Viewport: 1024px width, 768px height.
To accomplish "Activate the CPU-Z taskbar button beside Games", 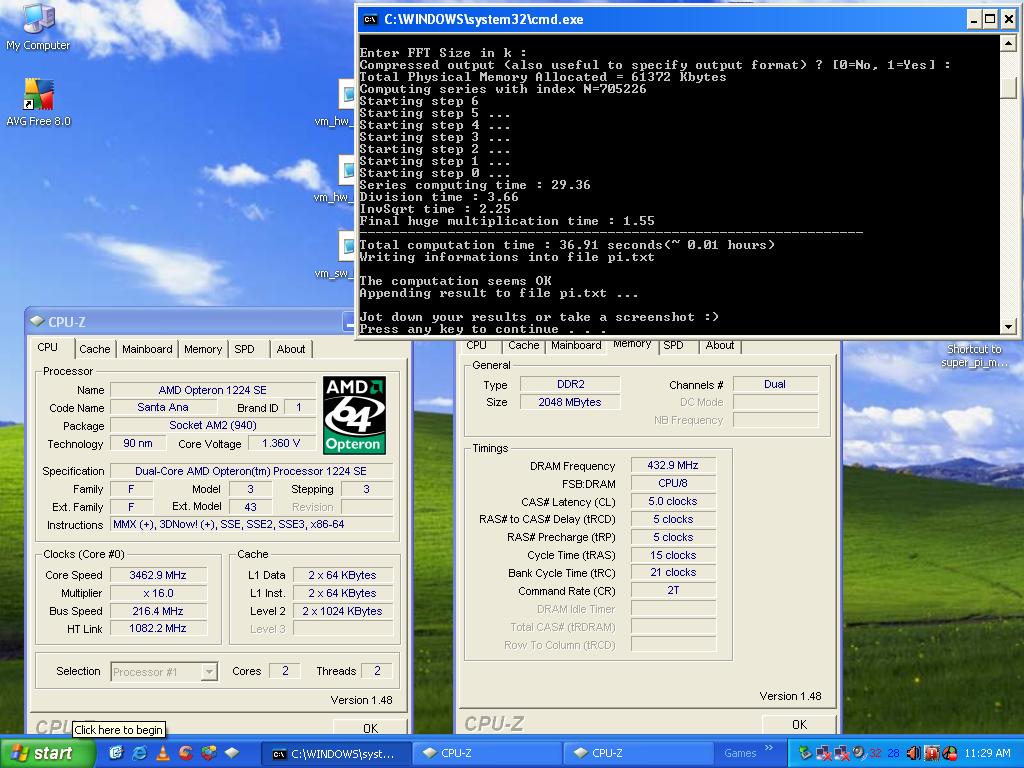I will coord(637,754).
